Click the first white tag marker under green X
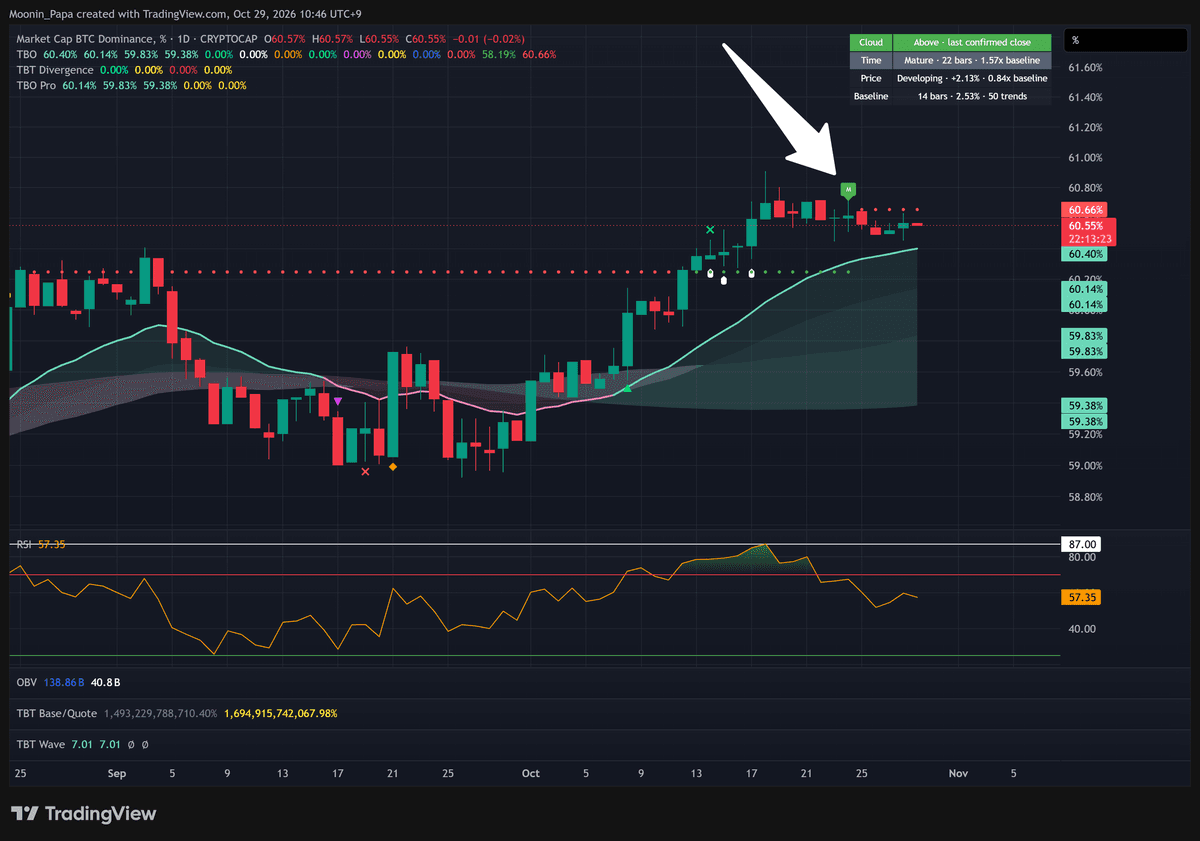 (710, 273)
